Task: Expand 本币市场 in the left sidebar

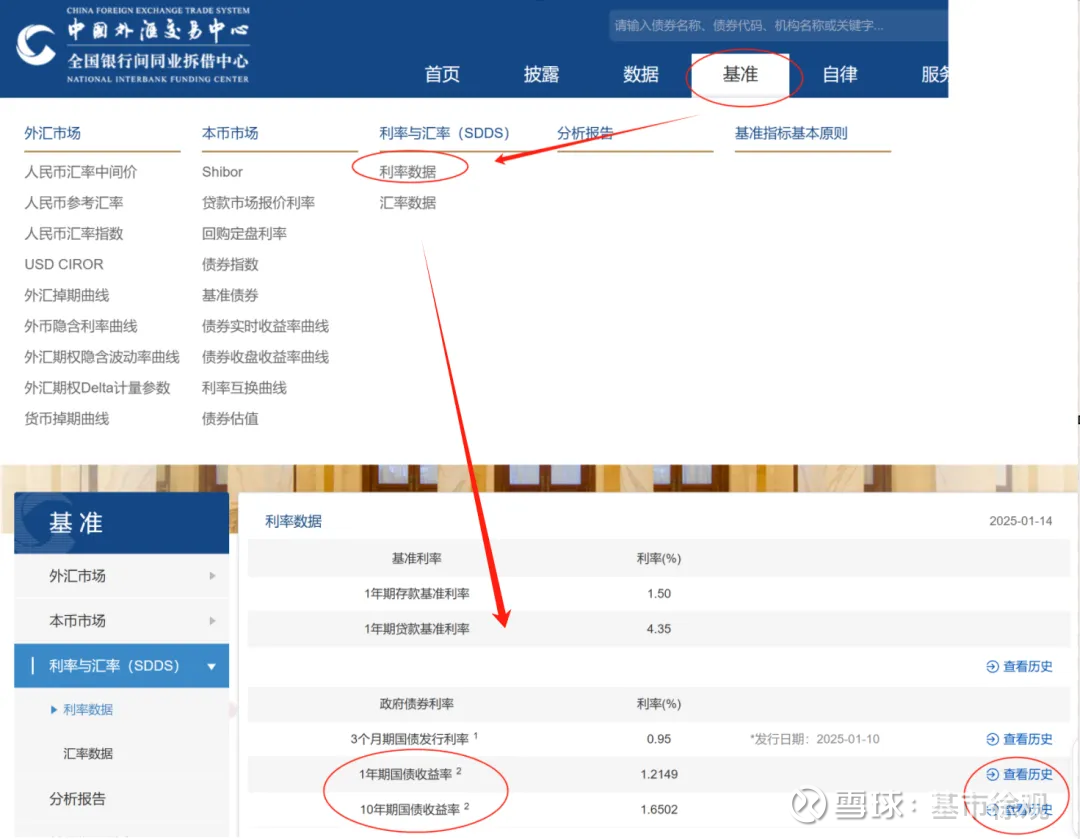Action: [121, 621]
